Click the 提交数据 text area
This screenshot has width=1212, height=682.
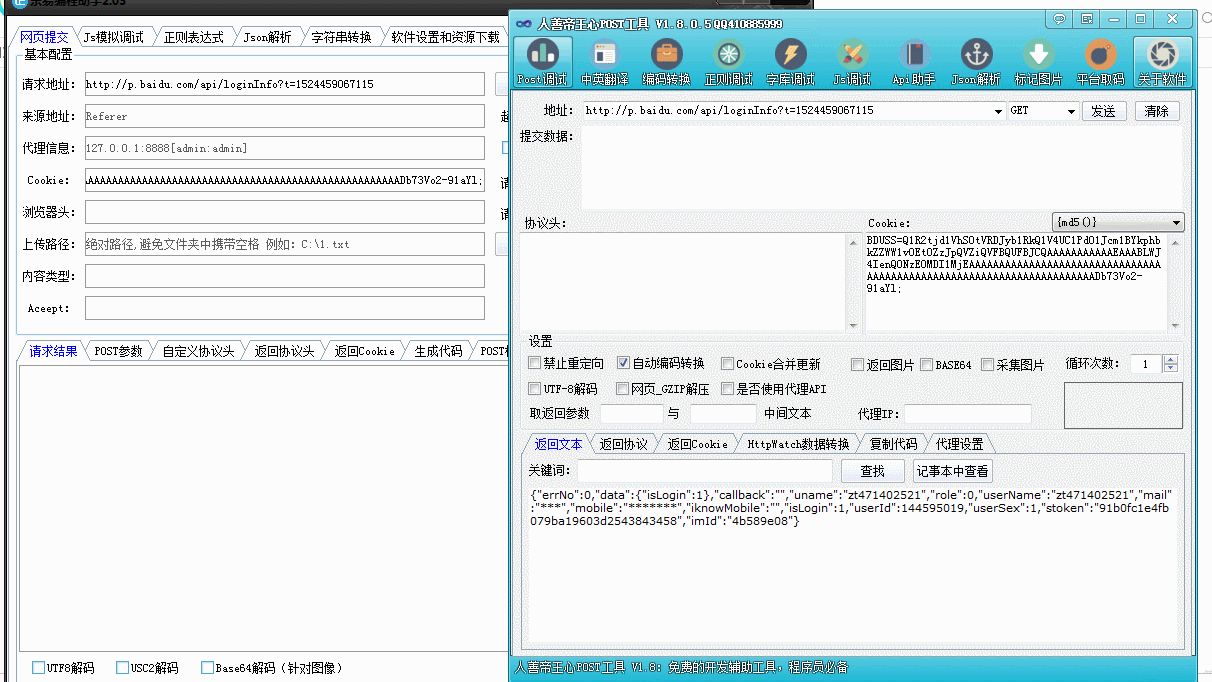[881, 168]
